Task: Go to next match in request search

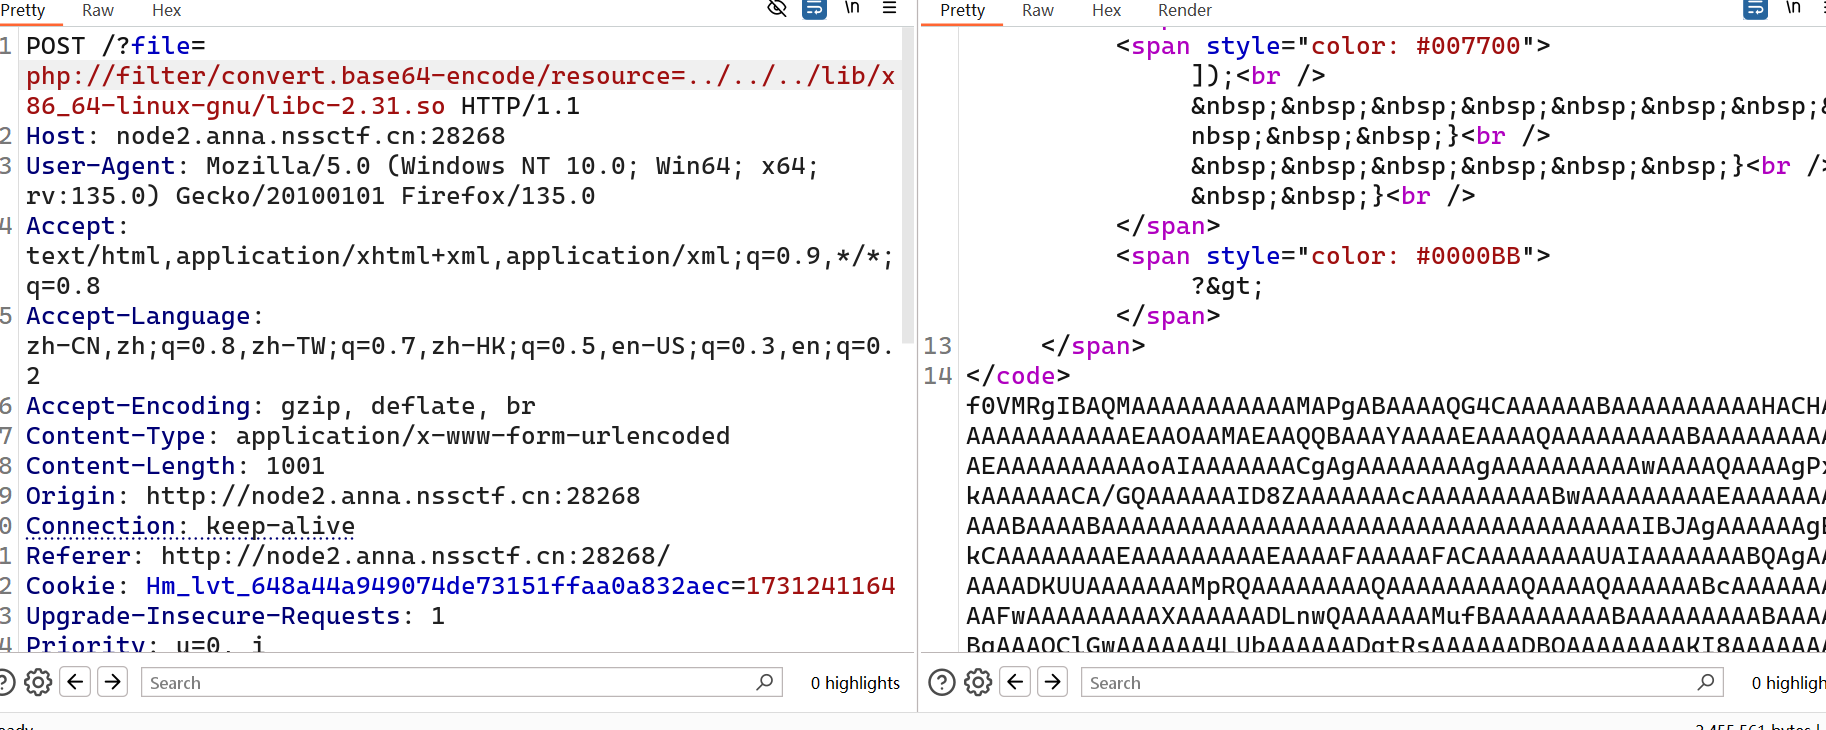Action: [x=112, y=682]
